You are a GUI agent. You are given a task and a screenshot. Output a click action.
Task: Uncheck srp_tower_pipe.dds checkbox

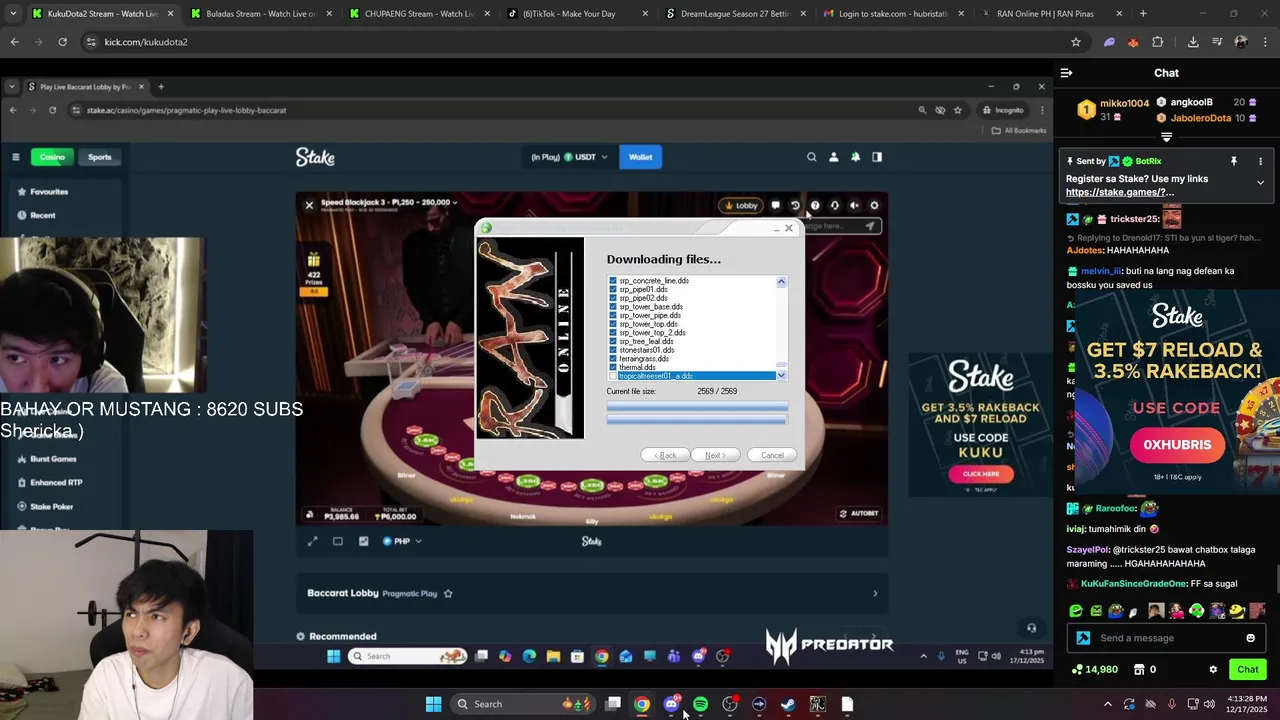tap(613, 316)
